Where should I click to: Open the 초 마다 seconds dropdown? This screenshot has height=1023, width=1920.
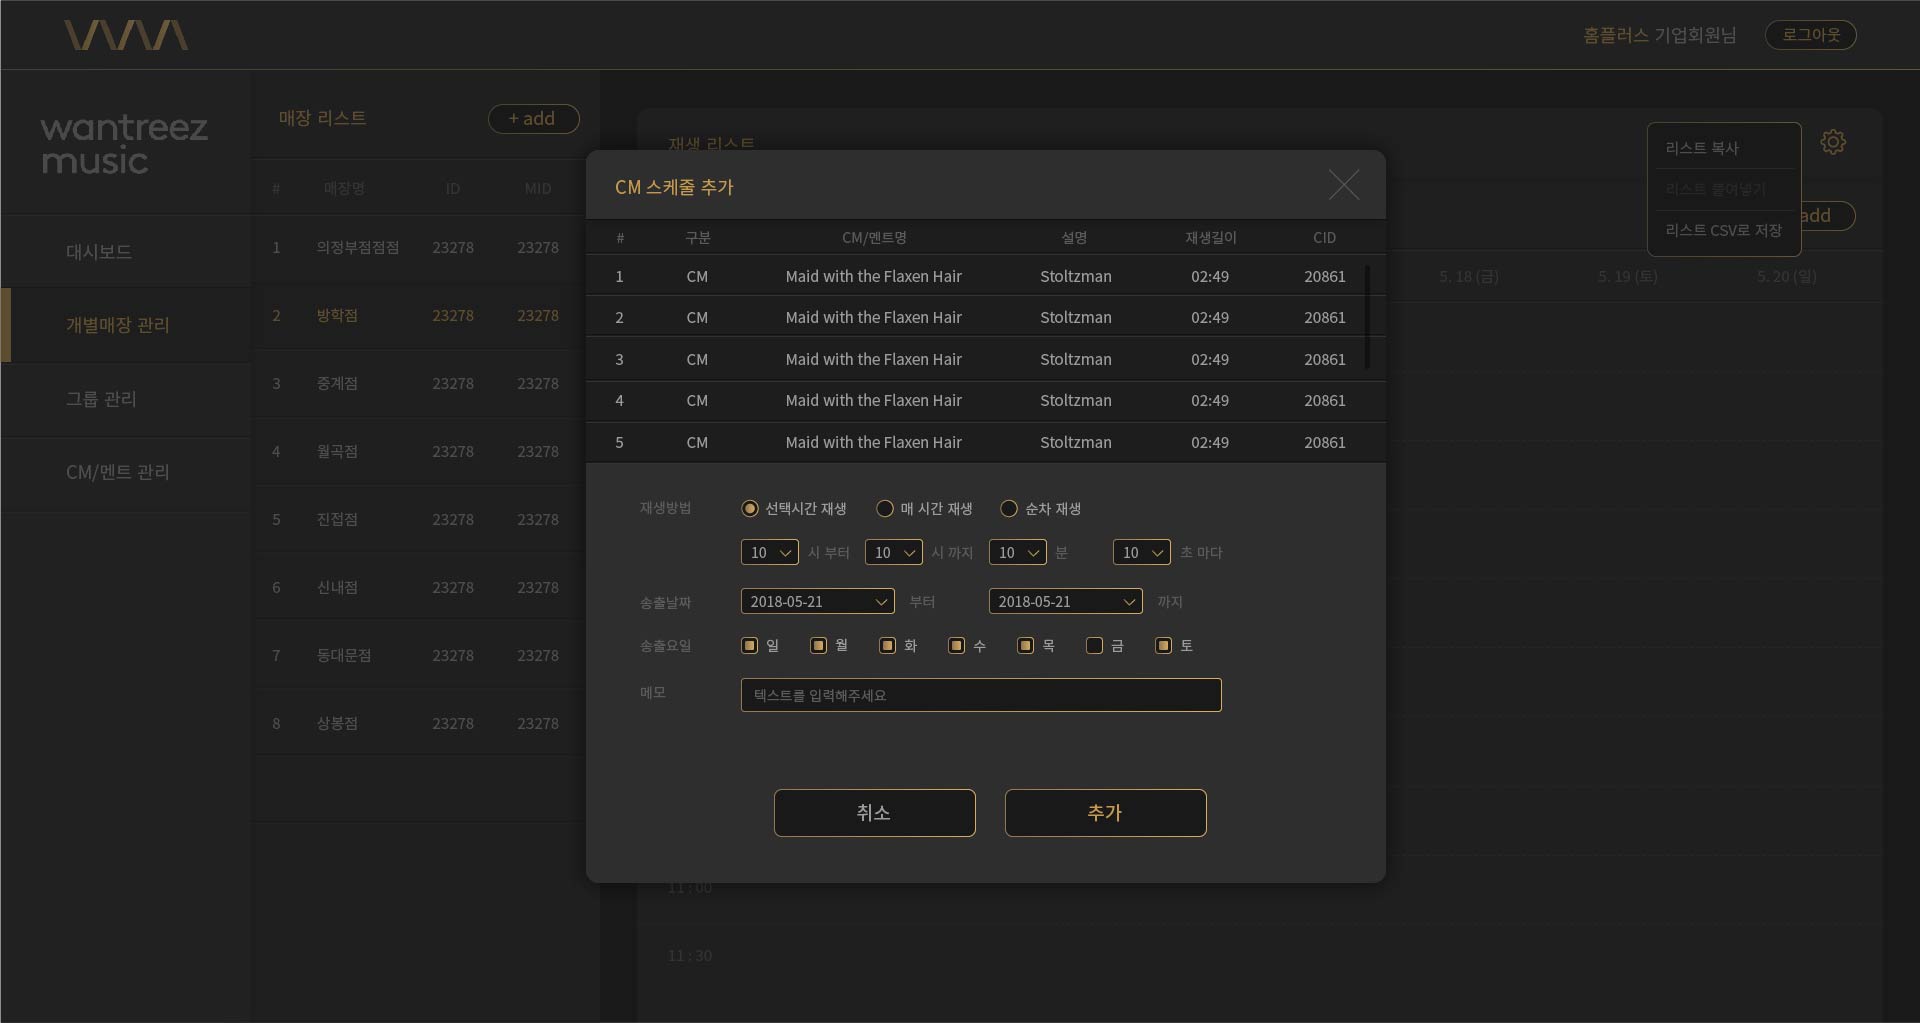[1141, 553]
